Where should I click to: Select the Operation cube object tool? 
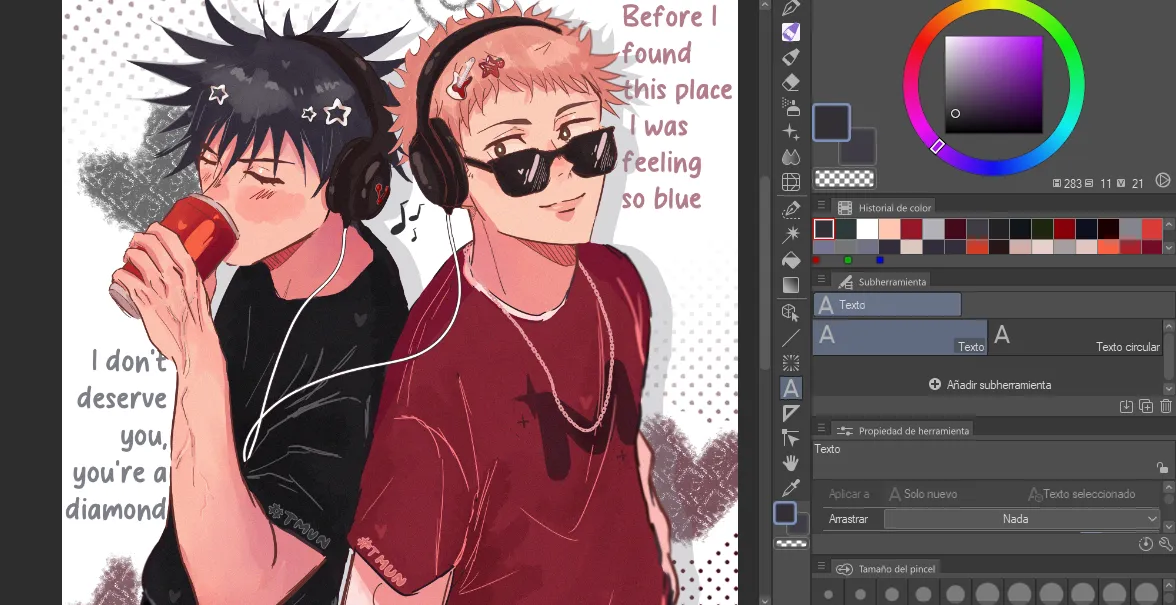point(790,313)
